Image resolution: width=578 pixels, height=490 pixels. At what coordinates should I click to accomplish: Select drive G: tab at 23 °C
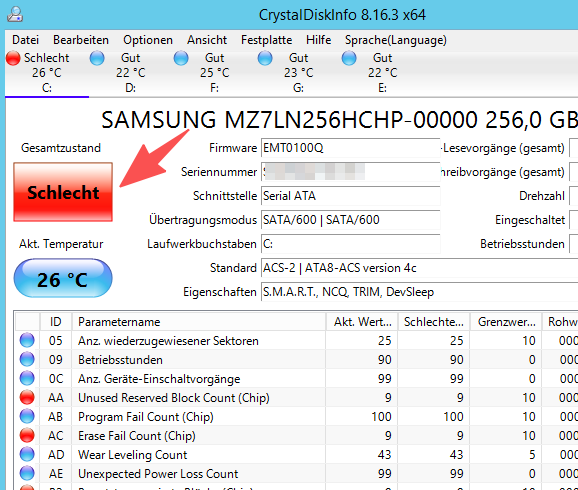(x=299, y=73)
